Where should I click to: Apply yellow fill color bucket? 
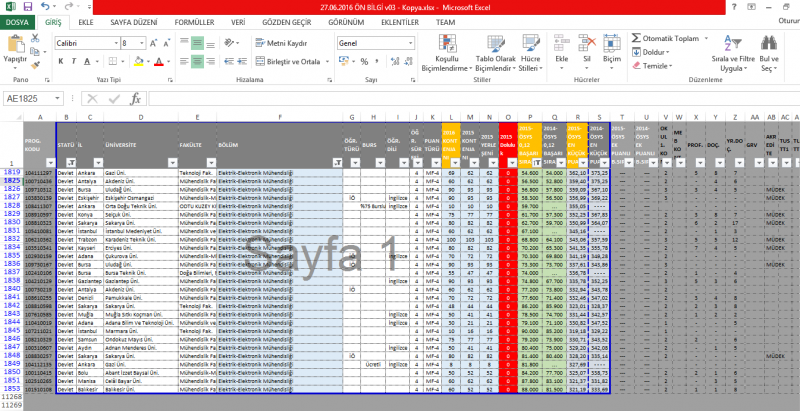coord(138,62)
